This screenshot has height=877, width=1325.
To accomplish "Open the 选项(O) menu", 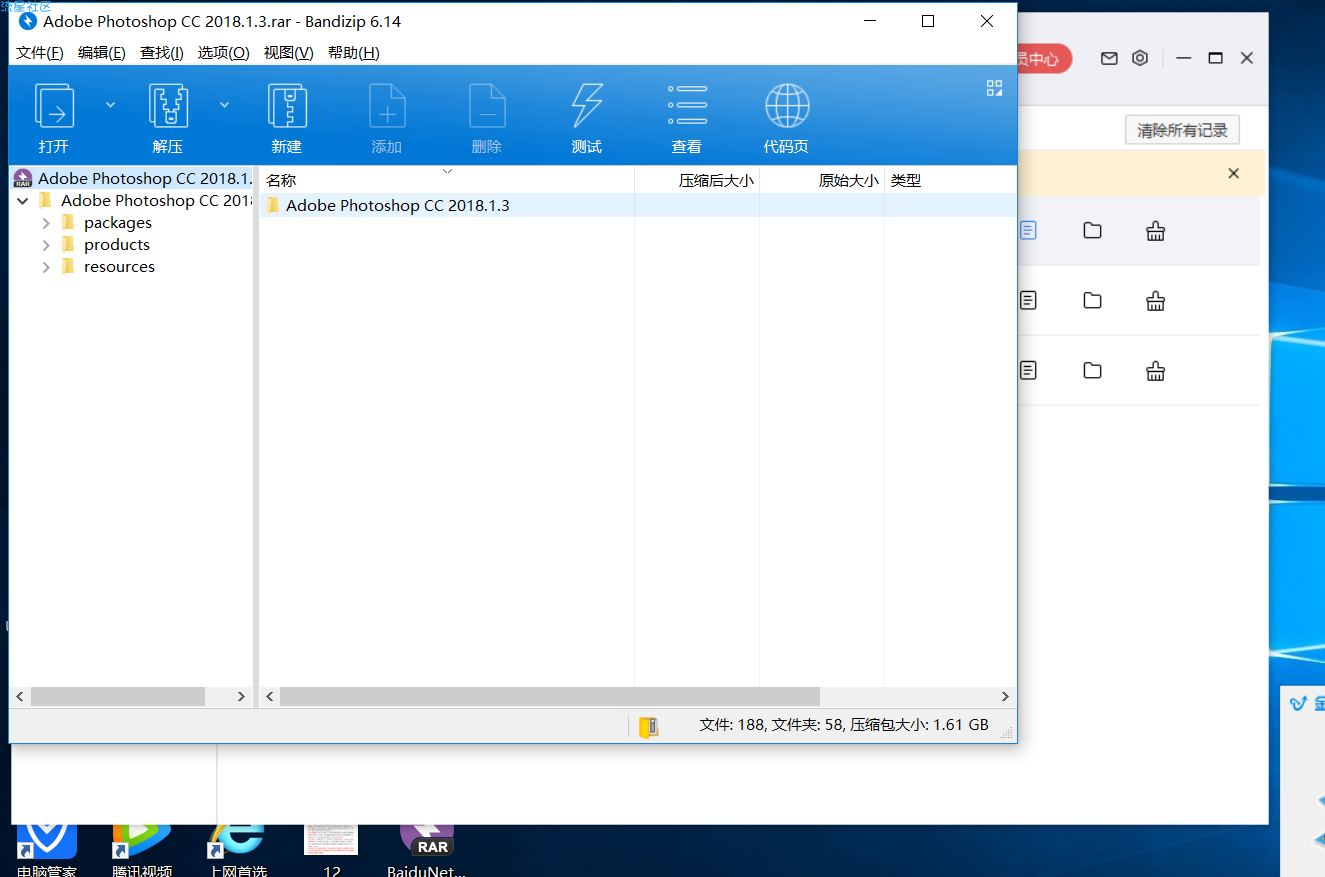I will click(x=224, y=53).
